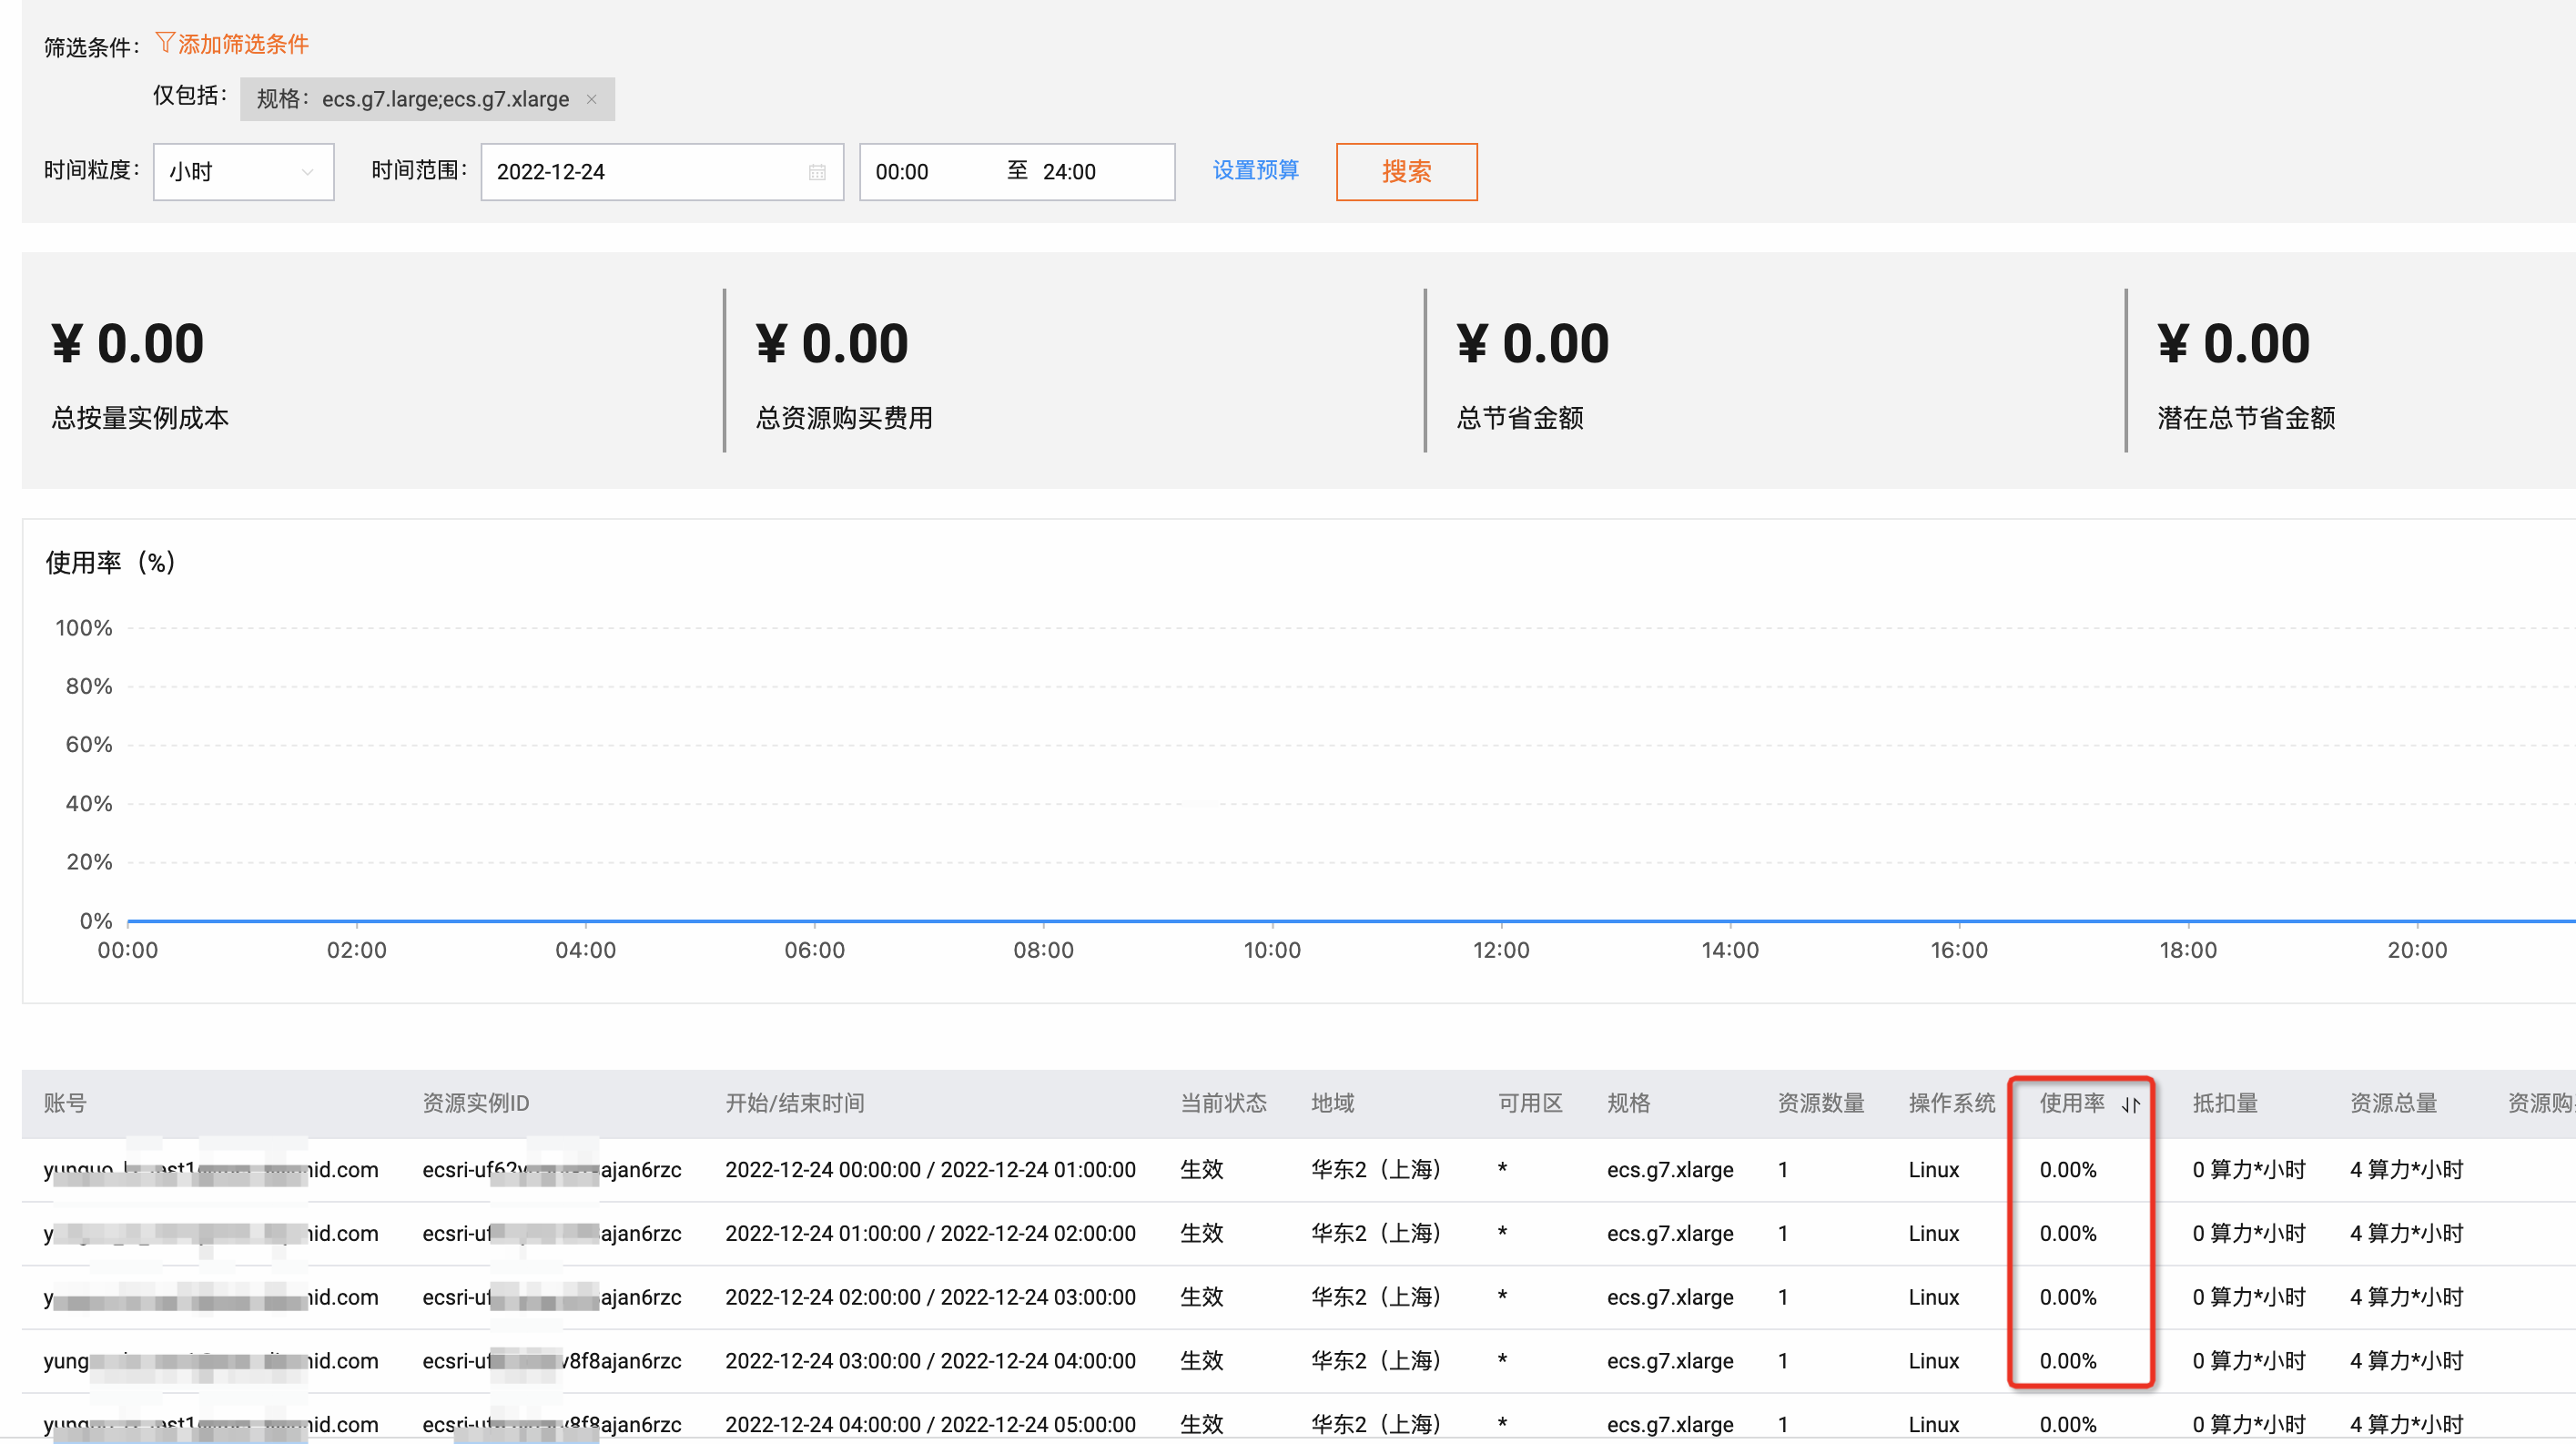Click the start time 00:00 field
2576x1444 pixels.
click(902, 172)
